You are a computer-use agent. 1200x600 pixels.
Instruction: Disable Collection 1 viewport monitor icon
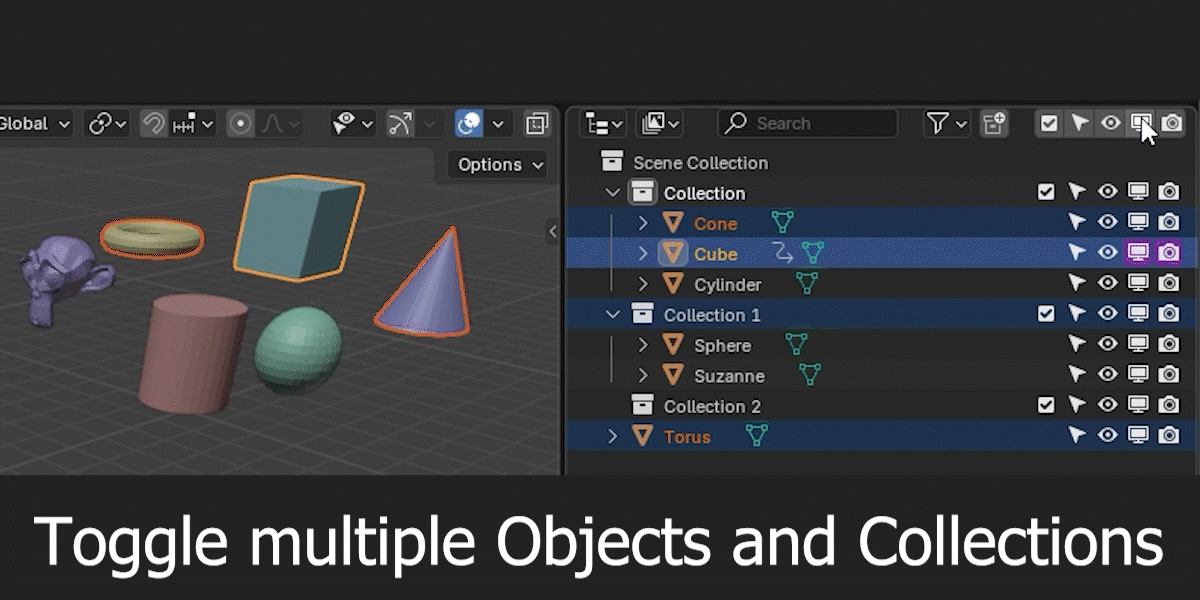pos(1138,314)
